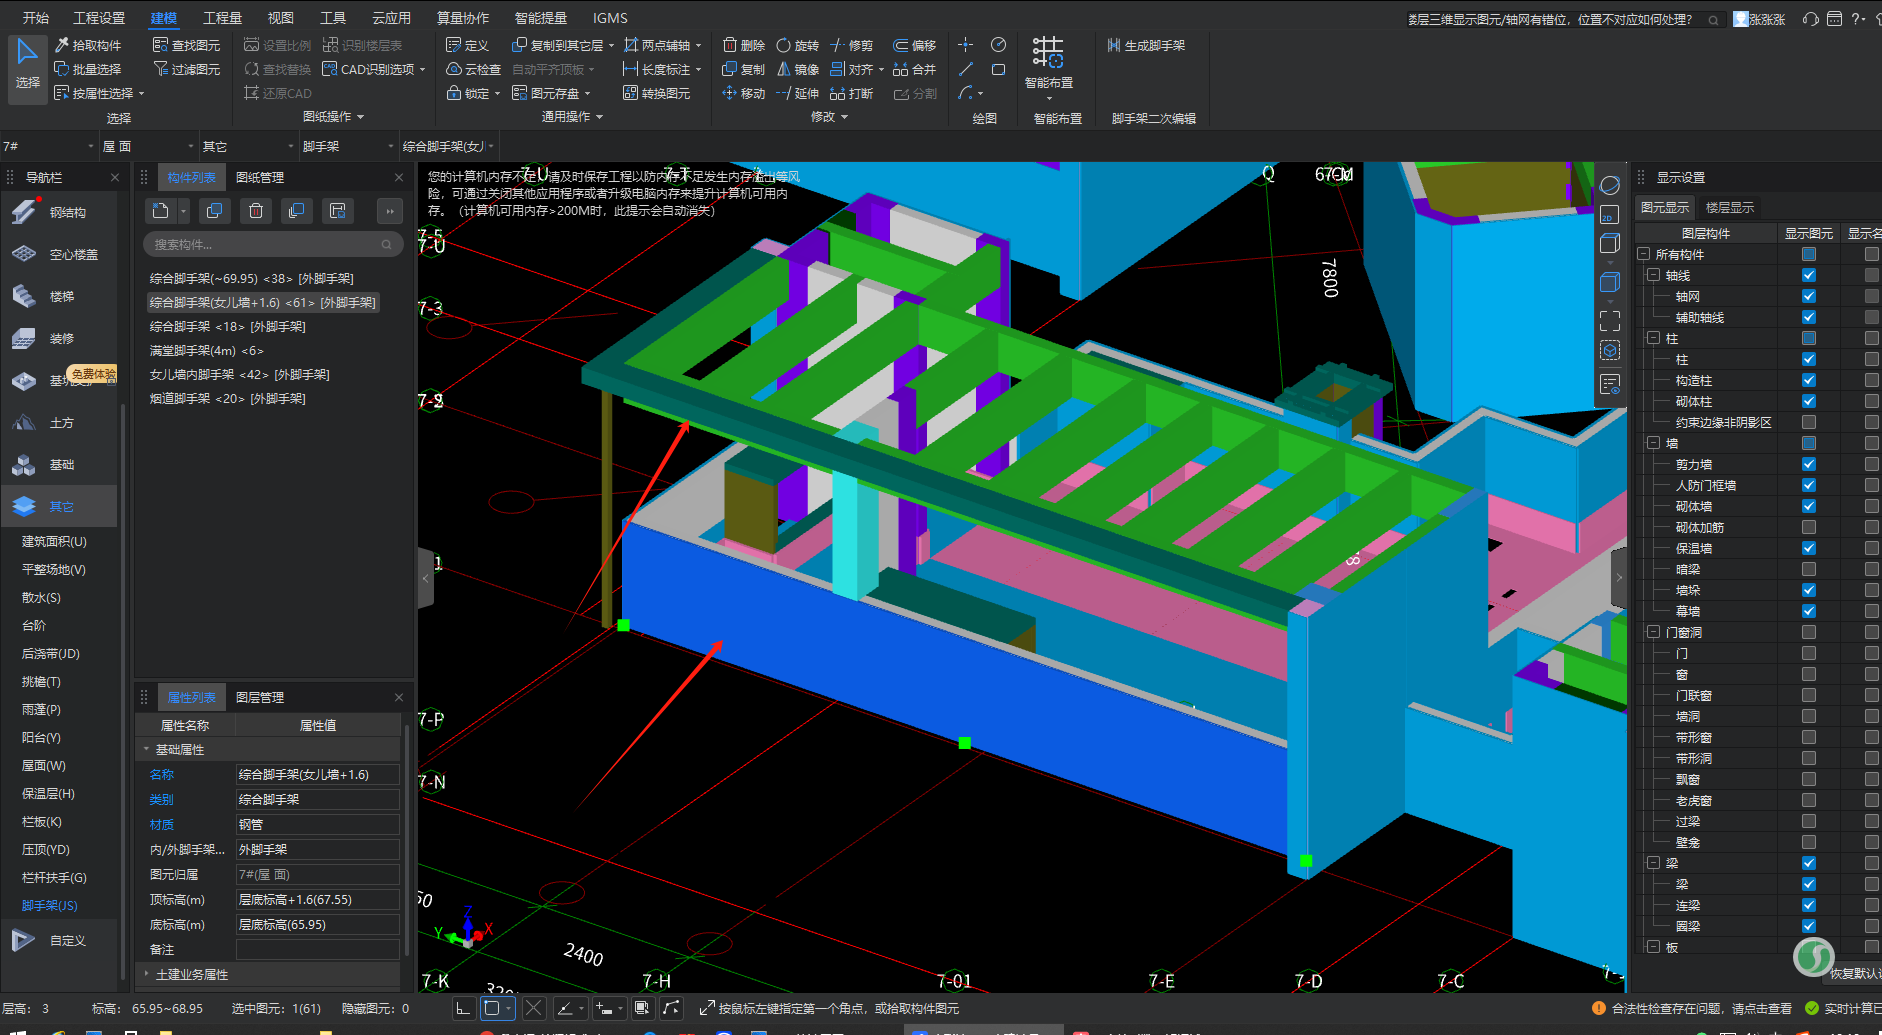This screenshot has height=1035, width=1882.
Task: Expand 土建业务属性 section
Action: tap(147, 974)
